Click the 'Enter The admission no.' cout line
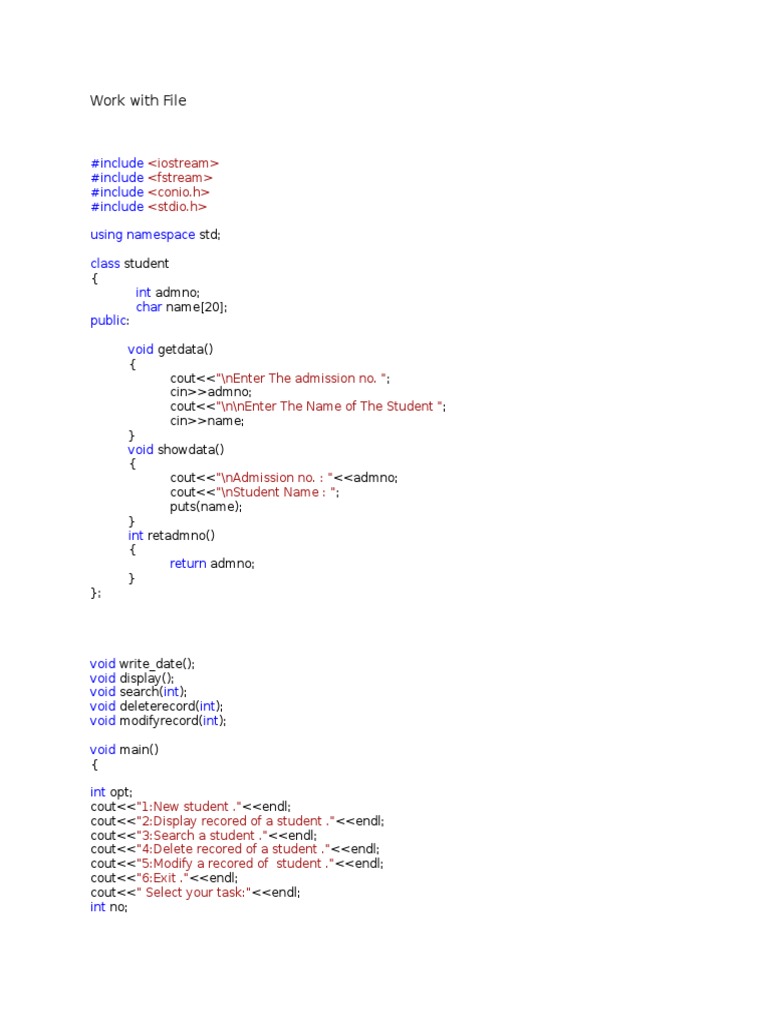The height and width of the screenshot is (1024, 768). coord(280,378)
